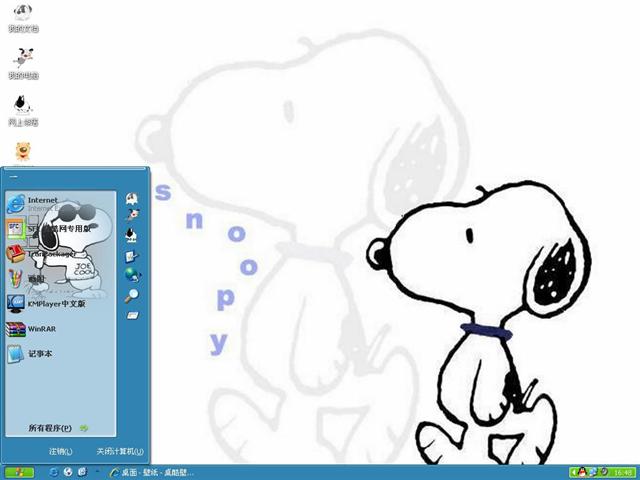Click the Internet Explorer icon in start menu
This screenshot has width=640, height=480.
(x=16, y=204)
